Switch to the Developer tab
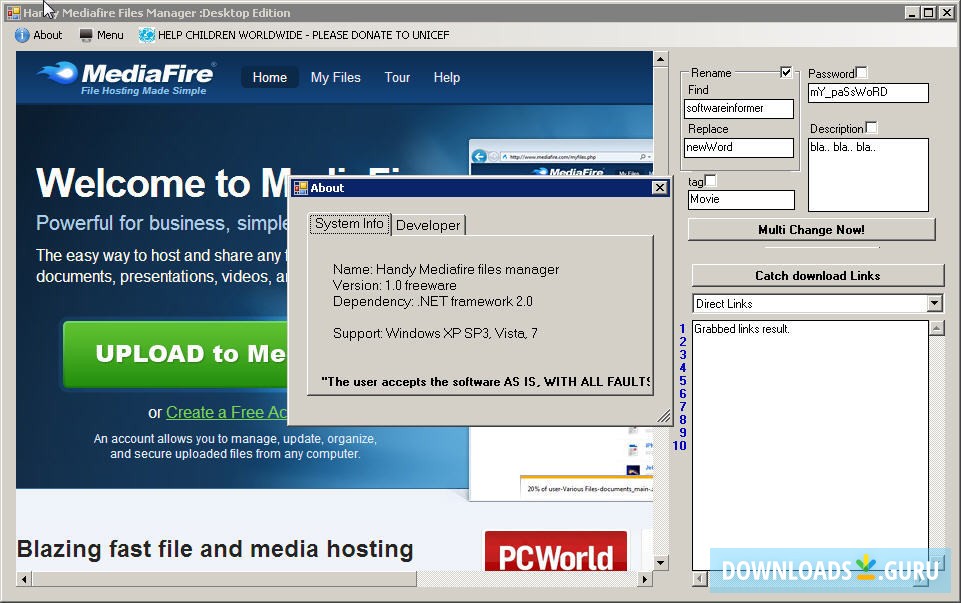961x603 pixels. click(427, 225)
